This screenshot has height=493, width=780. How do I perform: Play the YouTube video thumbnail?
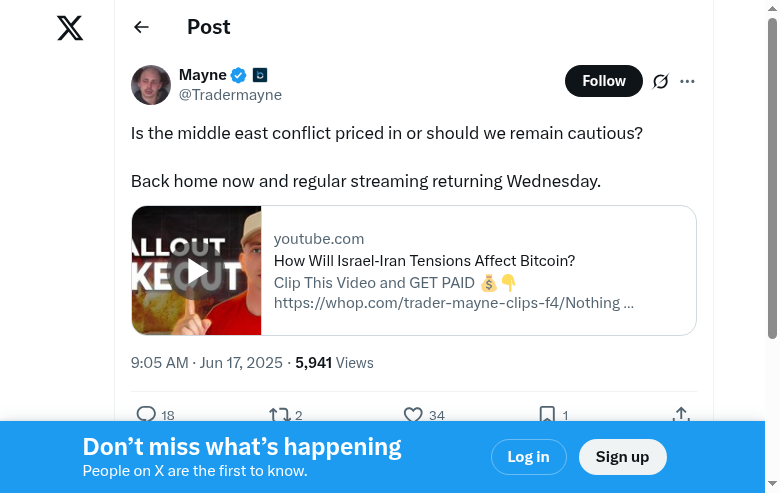(x=197, y=270)
